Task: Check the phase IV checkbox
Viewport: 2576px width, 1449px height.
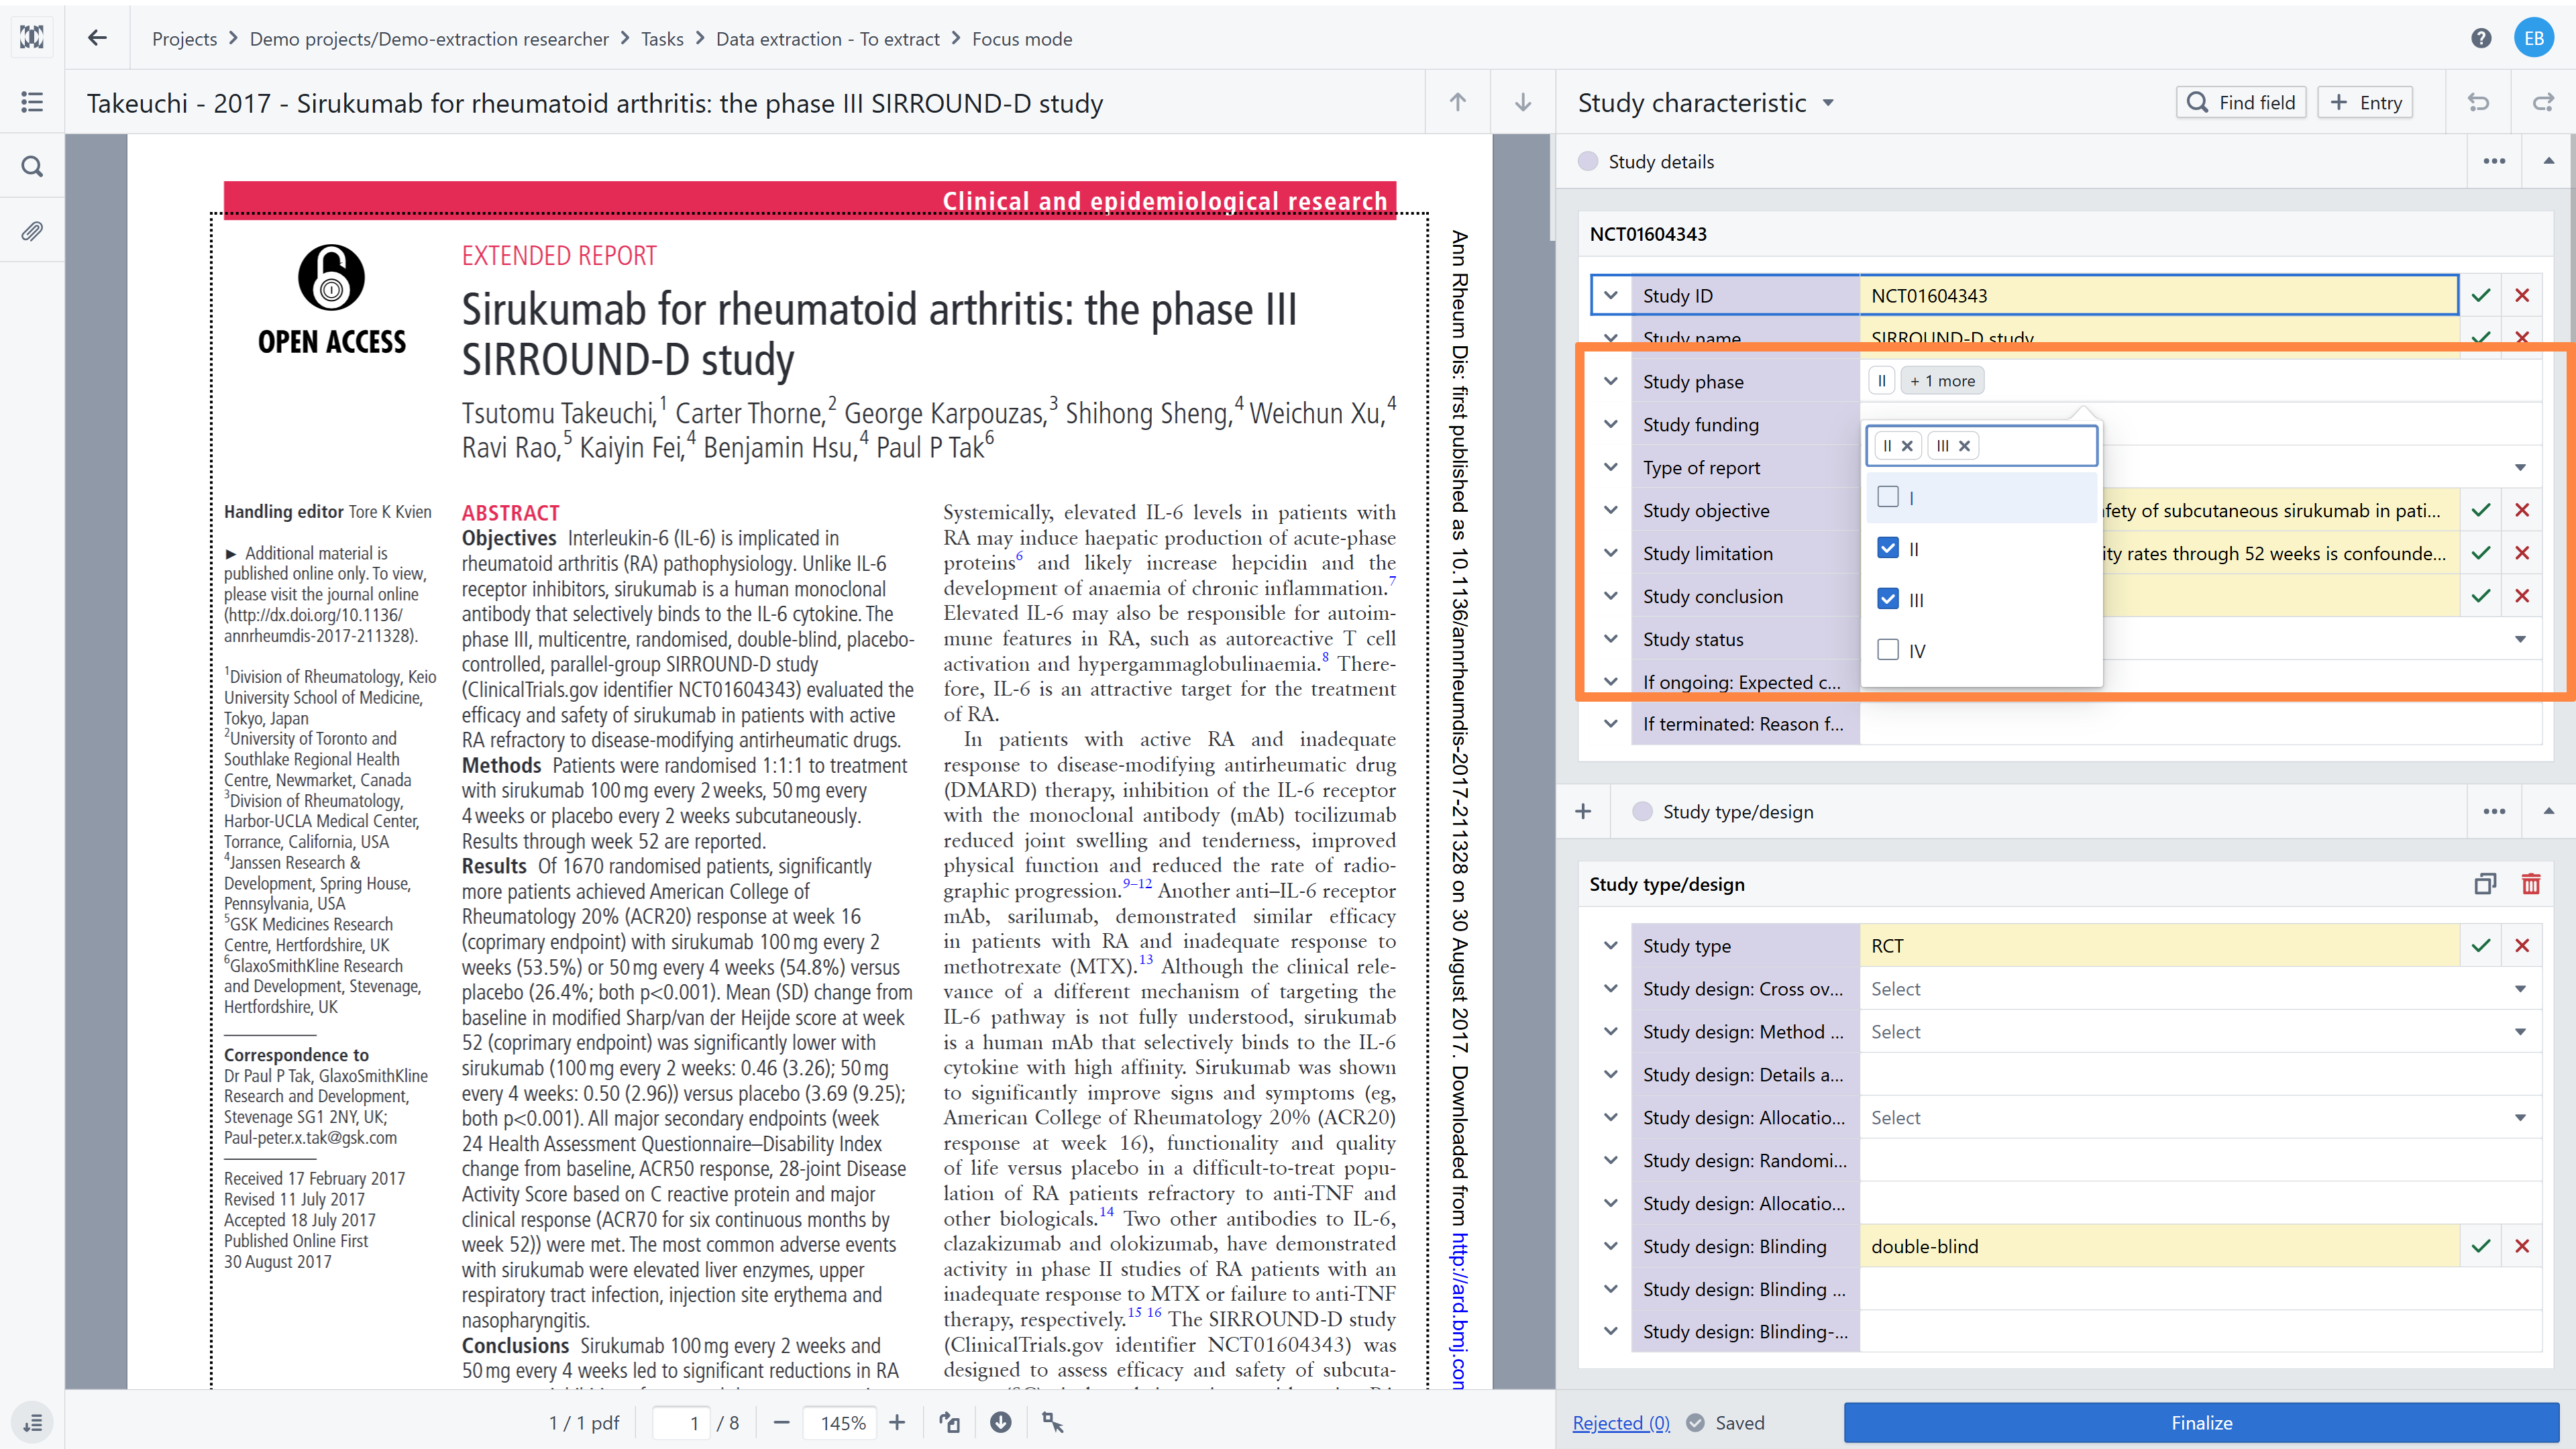Action: pos(1888,650)
